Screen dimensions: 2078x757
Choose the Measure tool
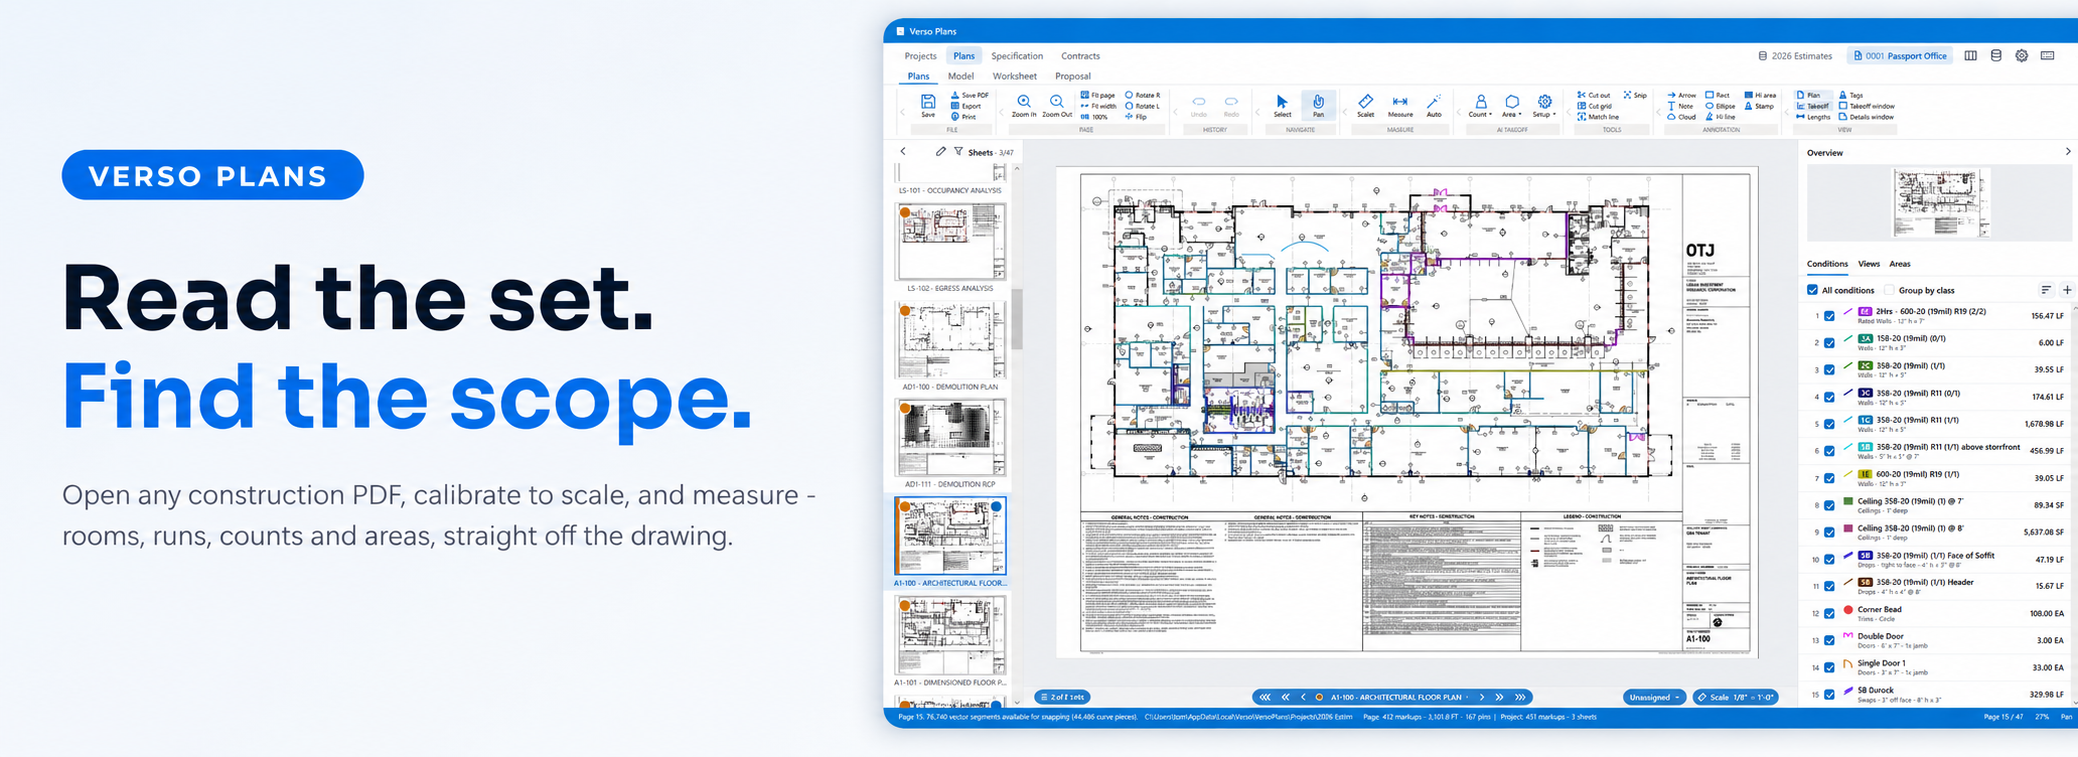(x=1400, y=106)
